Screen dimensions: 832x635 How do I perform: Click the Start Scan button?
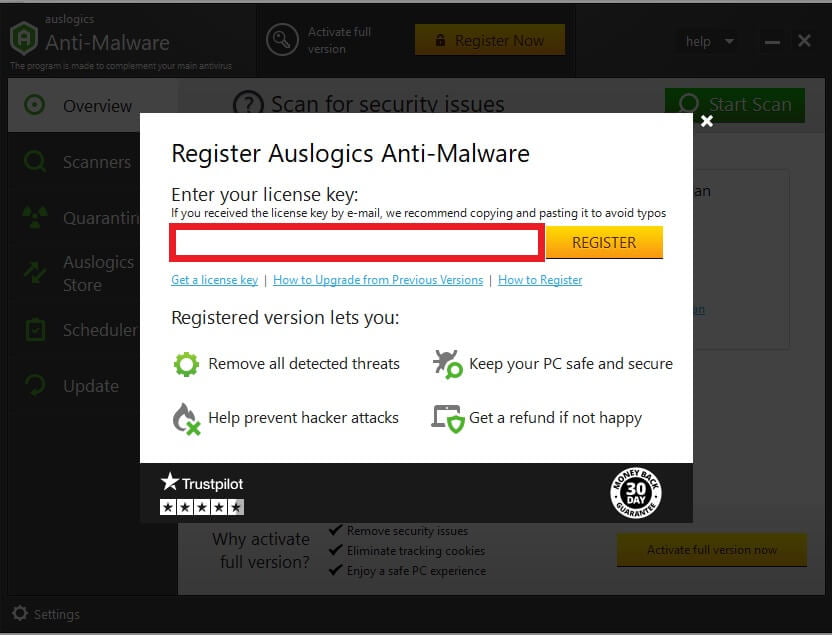[734, 105]
